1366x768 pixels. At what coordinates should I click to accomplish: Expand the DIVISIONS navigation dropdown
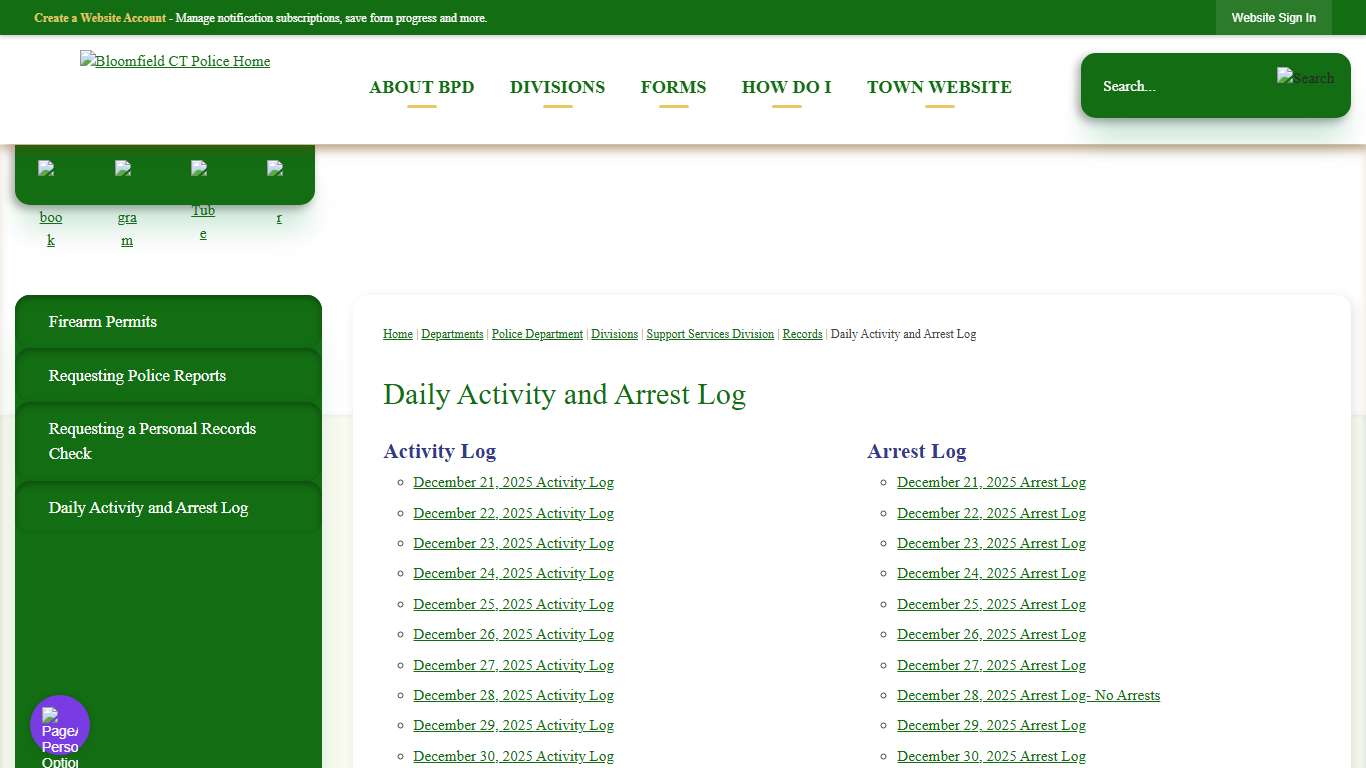557,87
